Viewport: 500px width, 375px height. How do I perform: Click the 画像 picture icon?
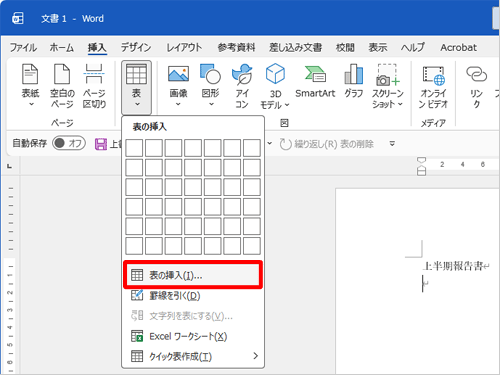tap(178, 74)
